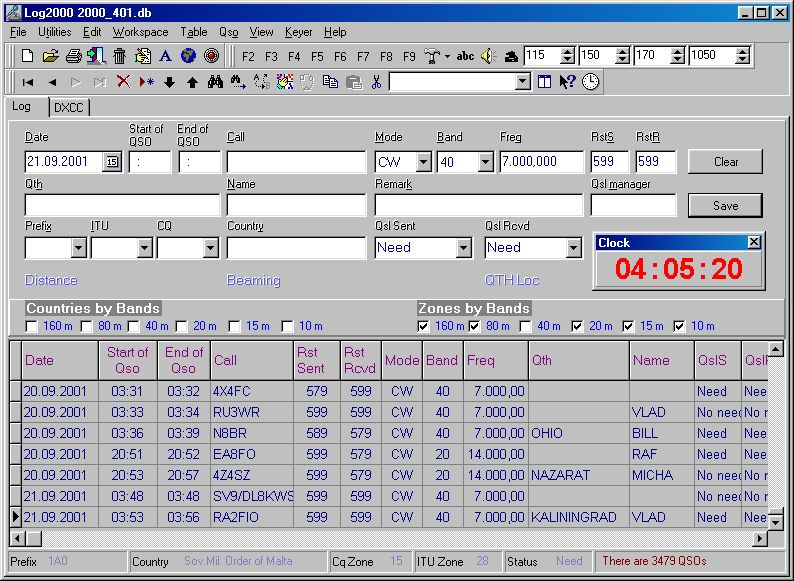
Task: Click the black up arrow icon
Action: [x=192, y=82]
